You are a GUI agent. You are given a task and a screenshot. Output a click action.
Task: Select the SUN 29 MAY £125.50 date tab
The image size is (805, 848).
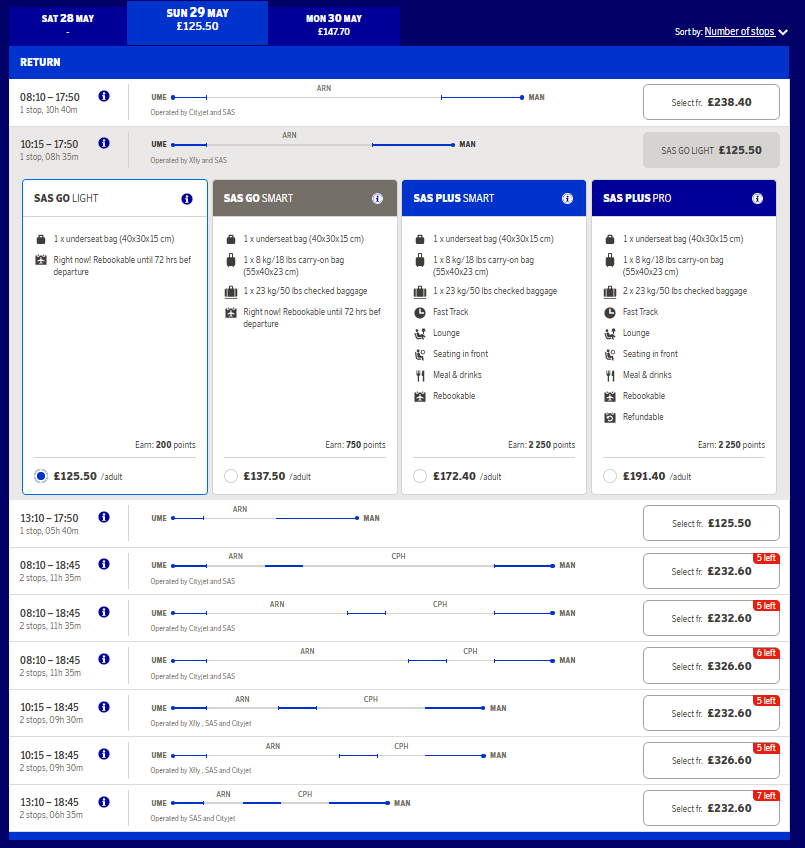[x=197, y=22]
